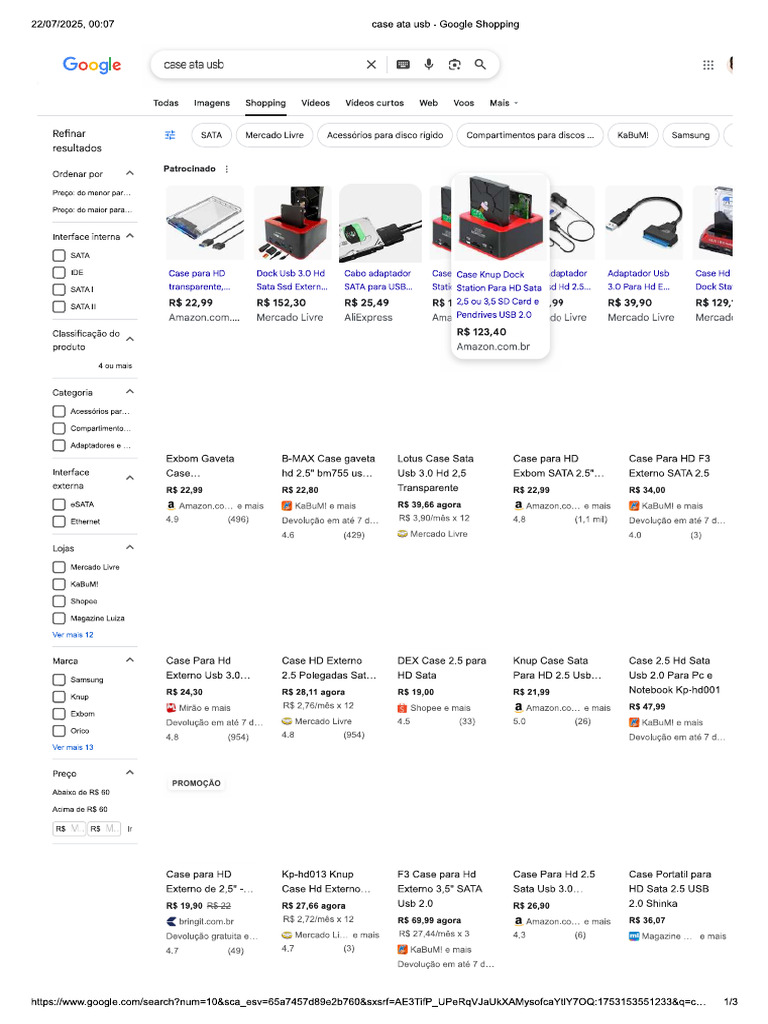Open the three-dot menu next to Patrocinado
Viewport: 768px width, 1024px height.
227,168
